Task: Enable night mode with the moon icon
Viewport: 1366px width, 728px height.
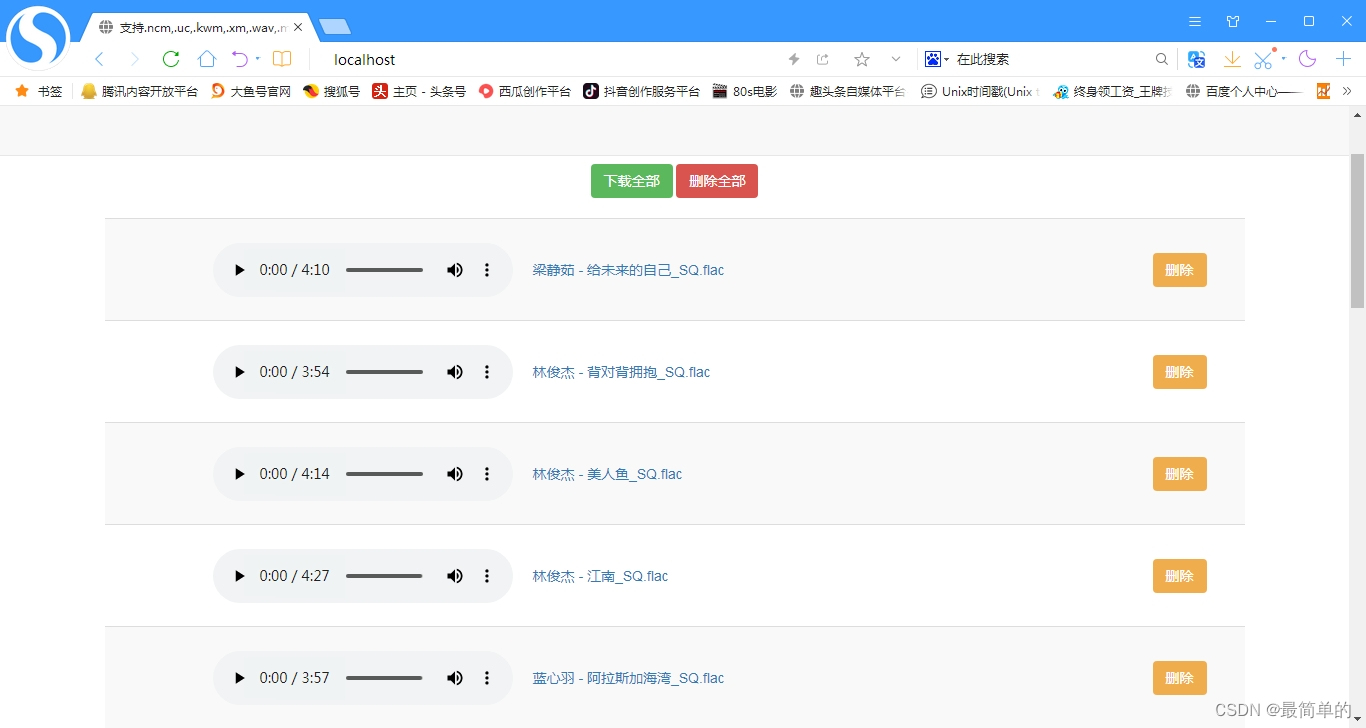Action: point(1307,59)
